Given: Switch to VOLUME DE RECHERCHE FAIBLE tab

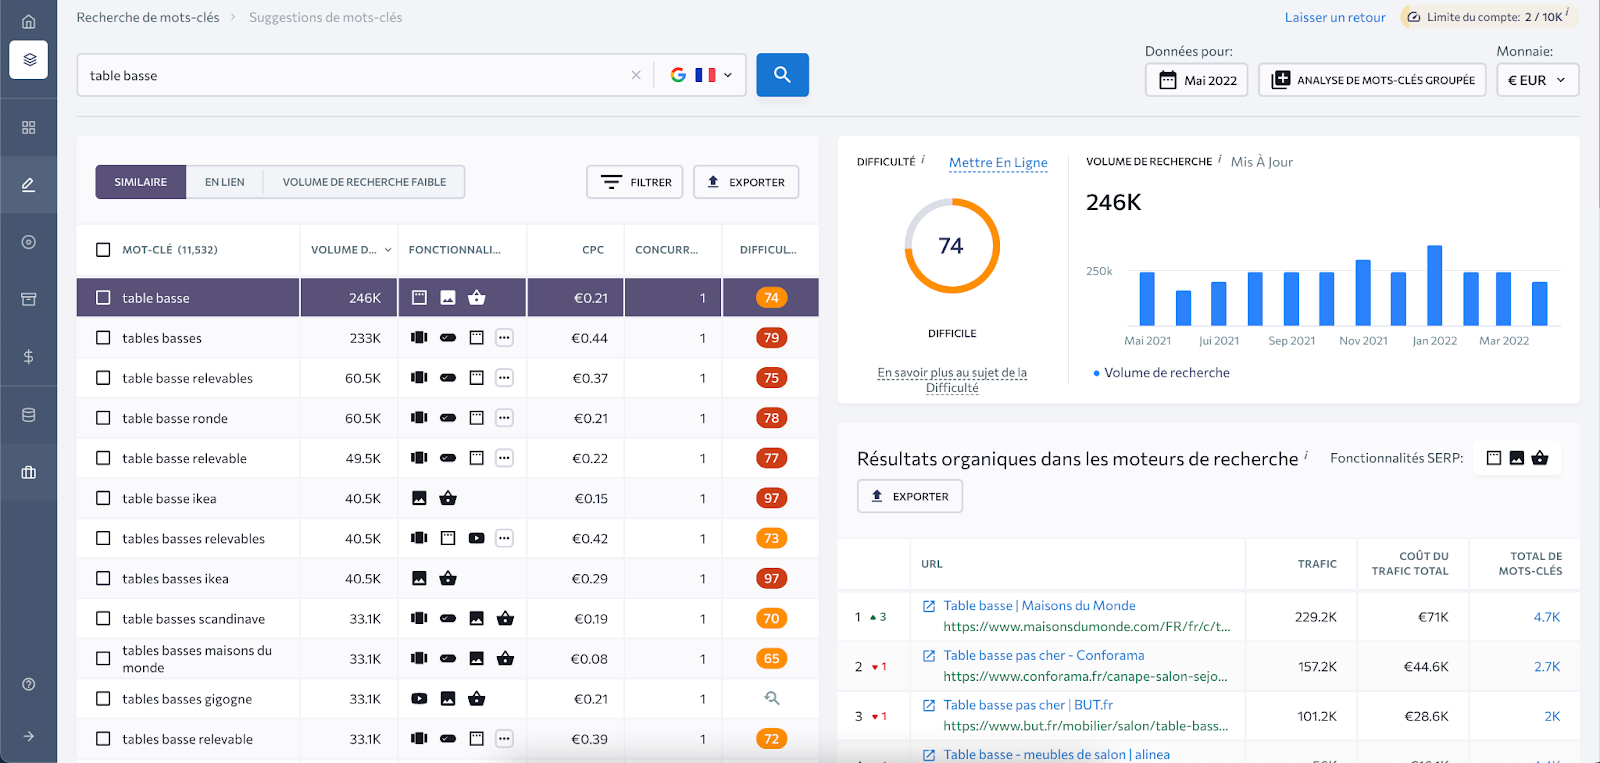Looking at the screenshot, I should [x=364, y=182].
